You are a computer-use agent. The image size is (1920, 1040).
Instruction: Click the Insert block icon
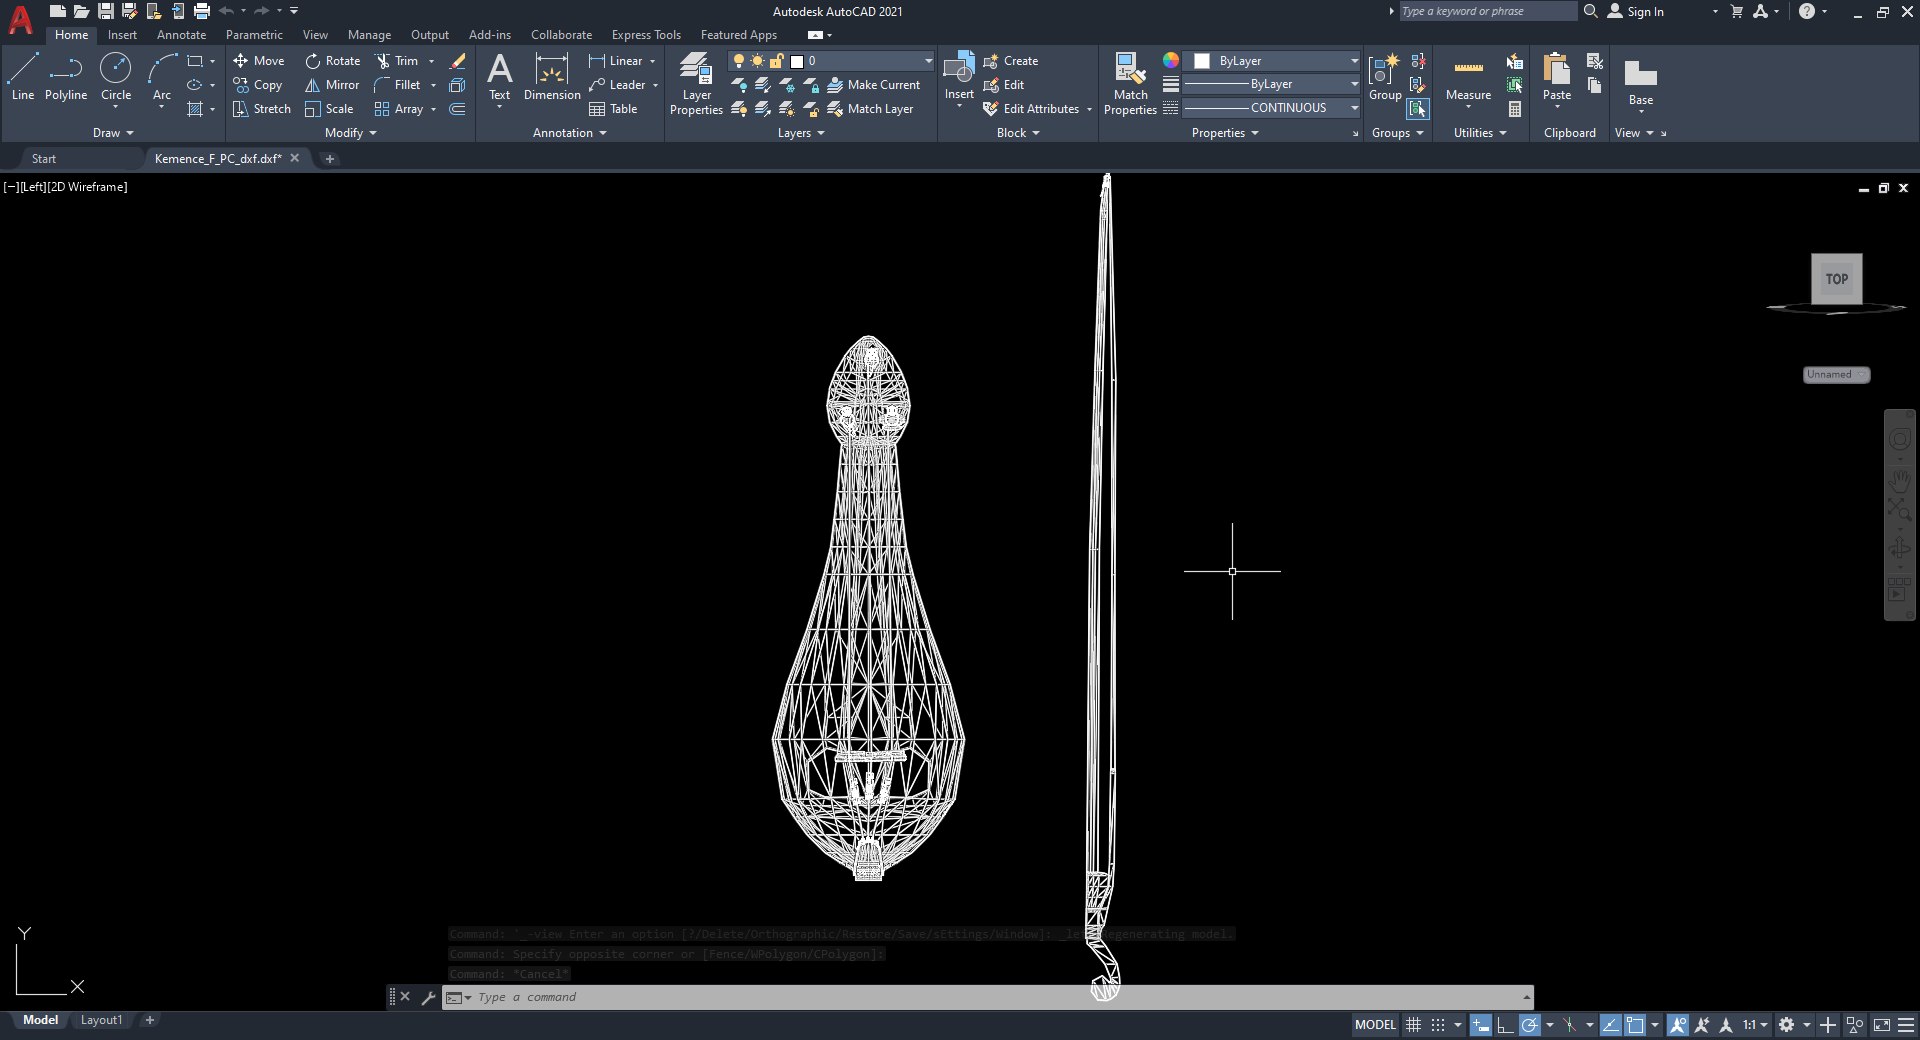point(959,70)
